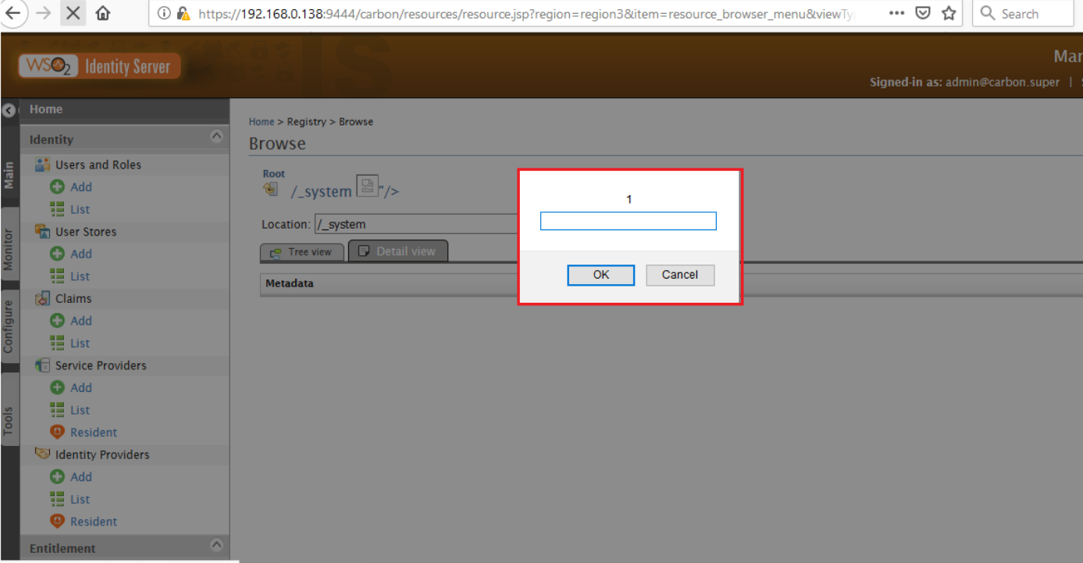Screen dimensions: 1083x563
Task: Open Resident under Service Providers
Action: coord(93,432)
